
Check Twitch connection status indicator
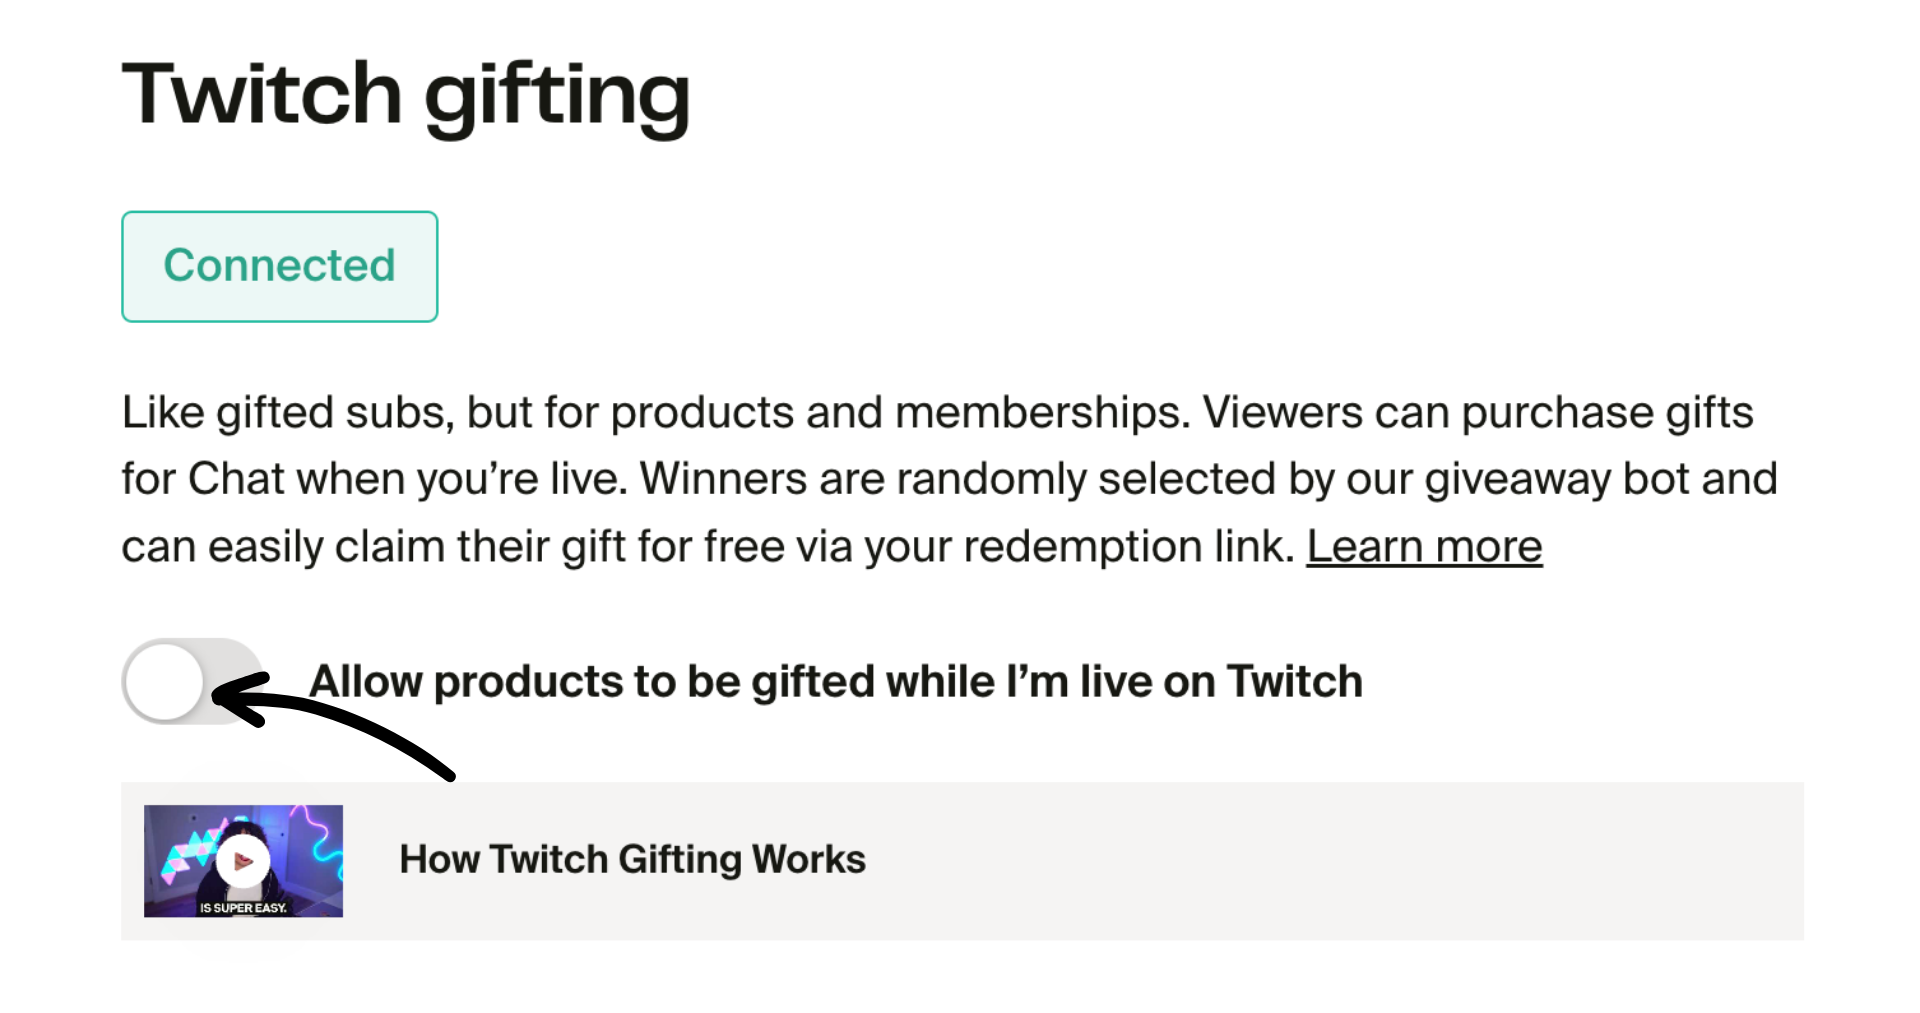pyautogui.click(x=279, y=266)
